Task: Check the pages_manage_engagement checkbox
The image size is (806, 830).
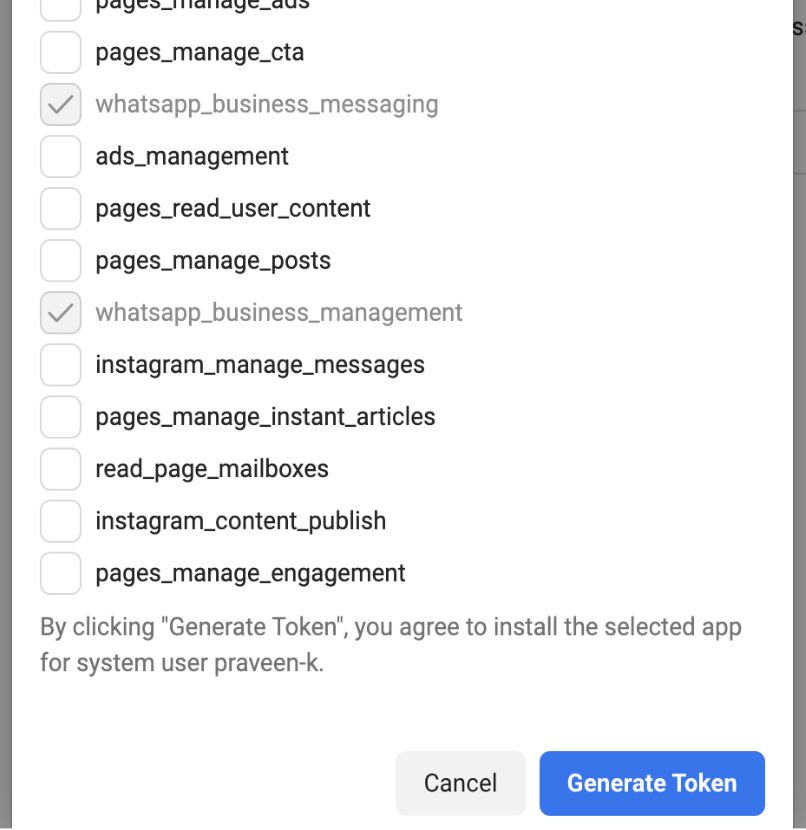Action: 60,574
